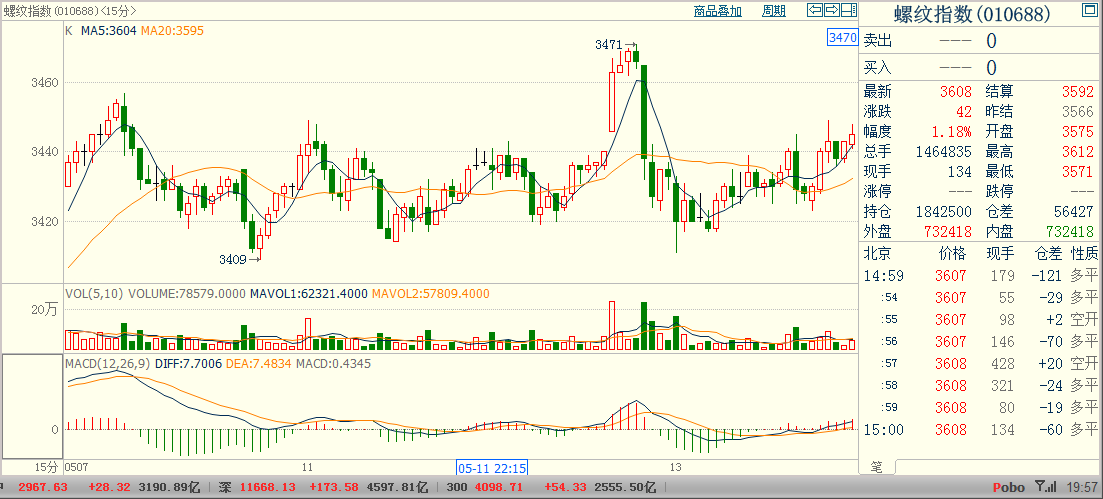1103x499 pixels.
Task: Click the 结算 value 3592
Action: coord(1078,91)
